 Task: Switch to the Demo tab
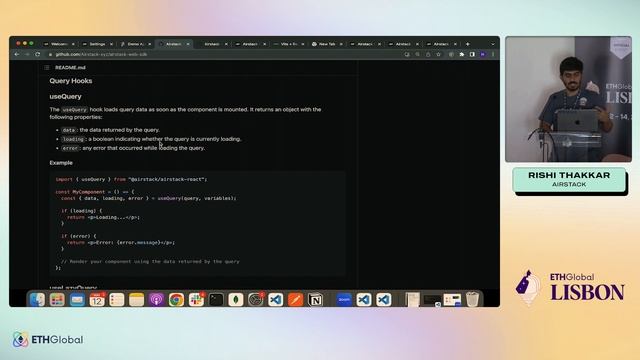[x=135, y=44]
